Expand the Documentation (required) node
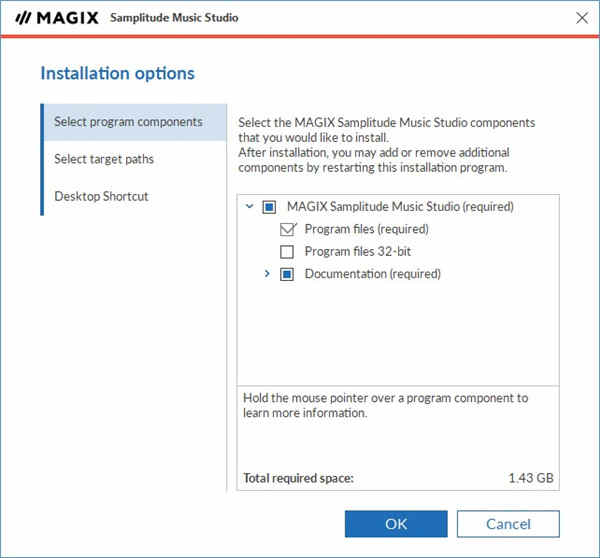 pos(267,274)
